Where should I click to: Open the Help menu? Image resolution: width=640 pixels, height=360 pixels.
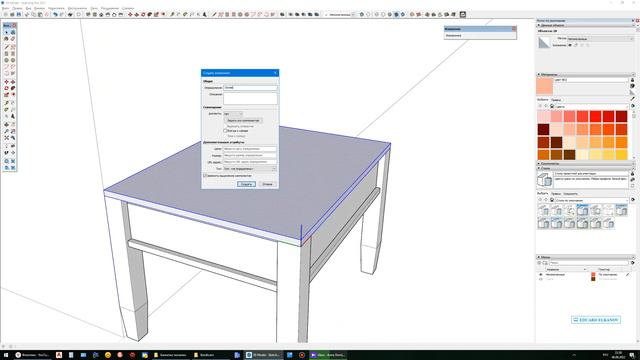point(128,8)
